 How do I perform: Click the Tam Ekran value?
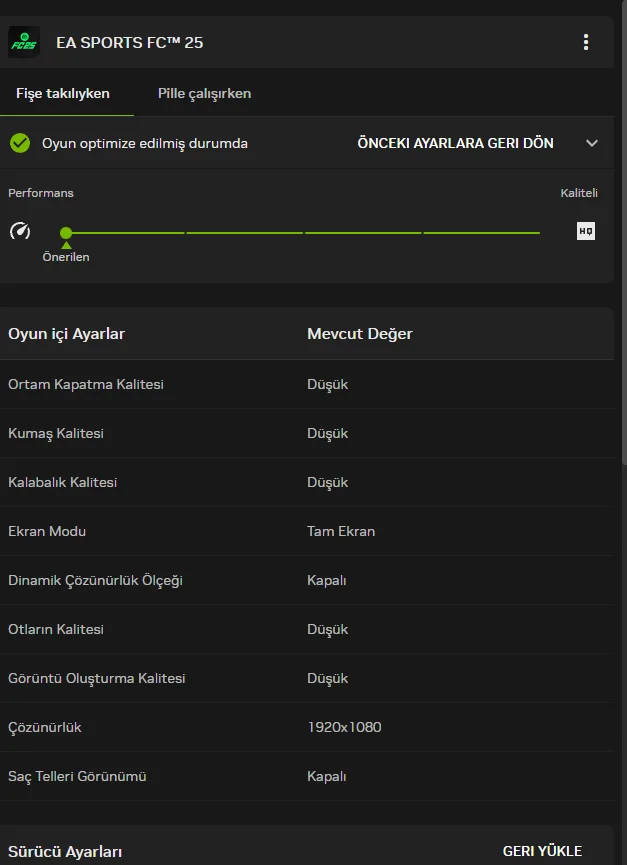point(341,531)
